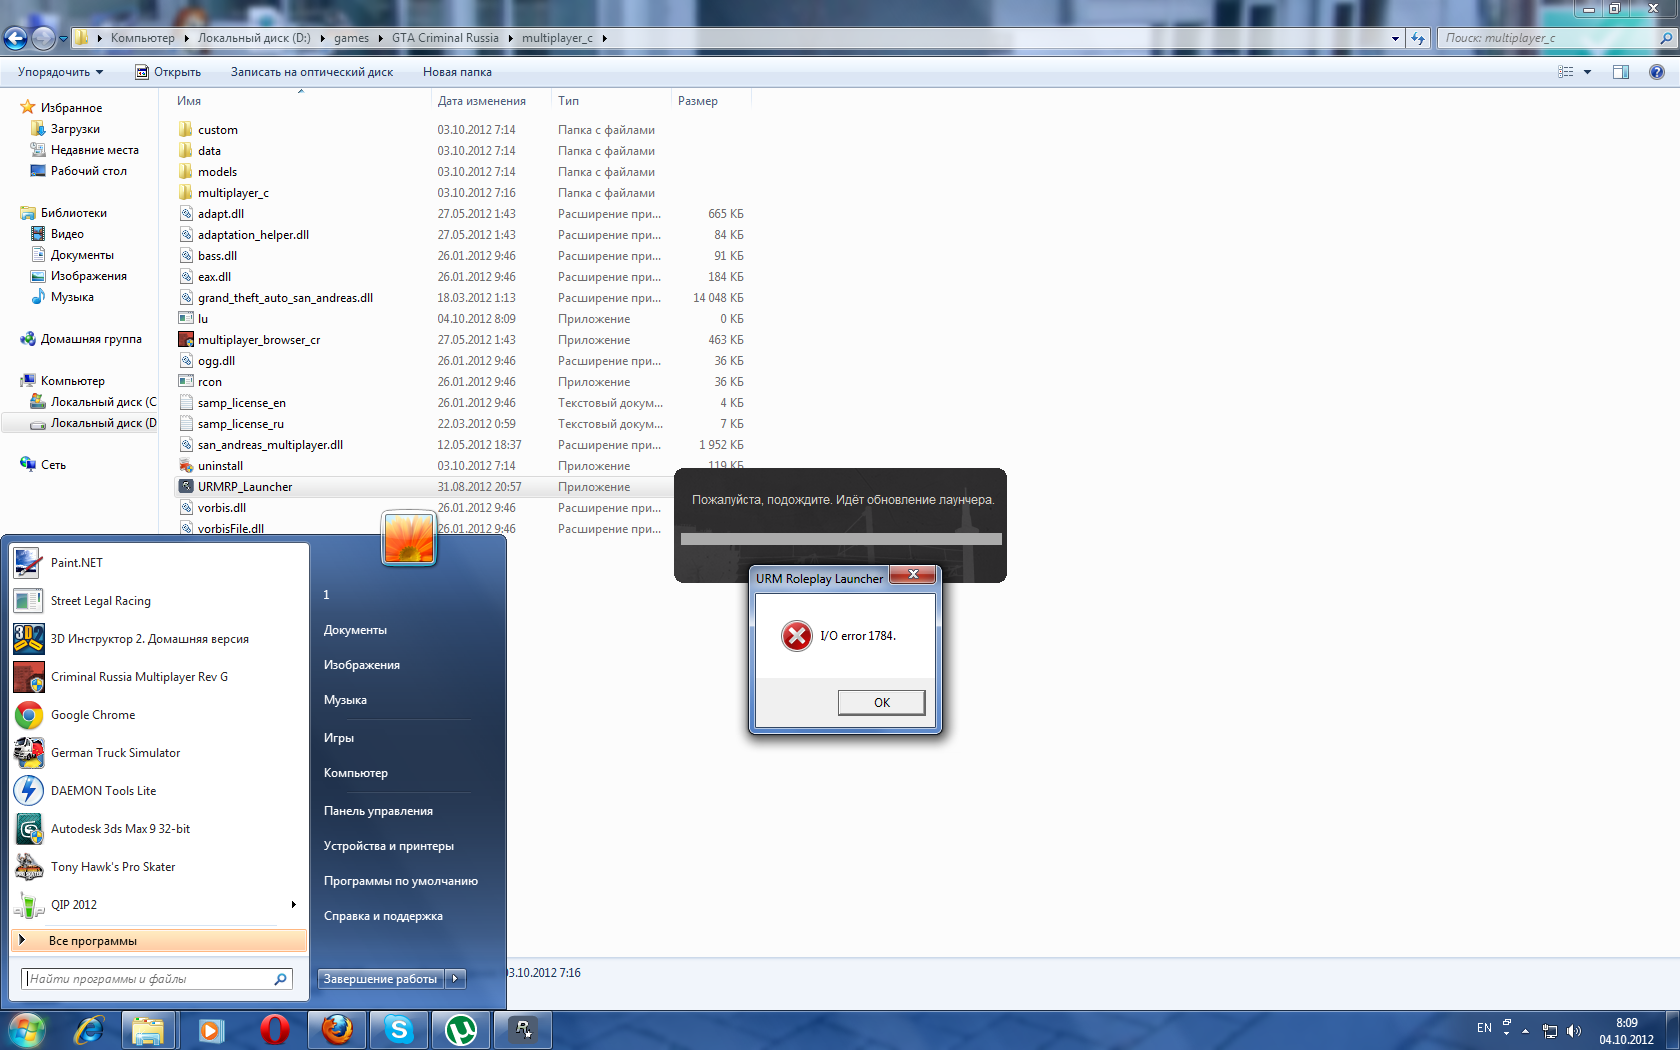This screenshot has width=1680, height=1050.
Task: Select the multiplayer_browser_cr application
Action: (259, 340)
